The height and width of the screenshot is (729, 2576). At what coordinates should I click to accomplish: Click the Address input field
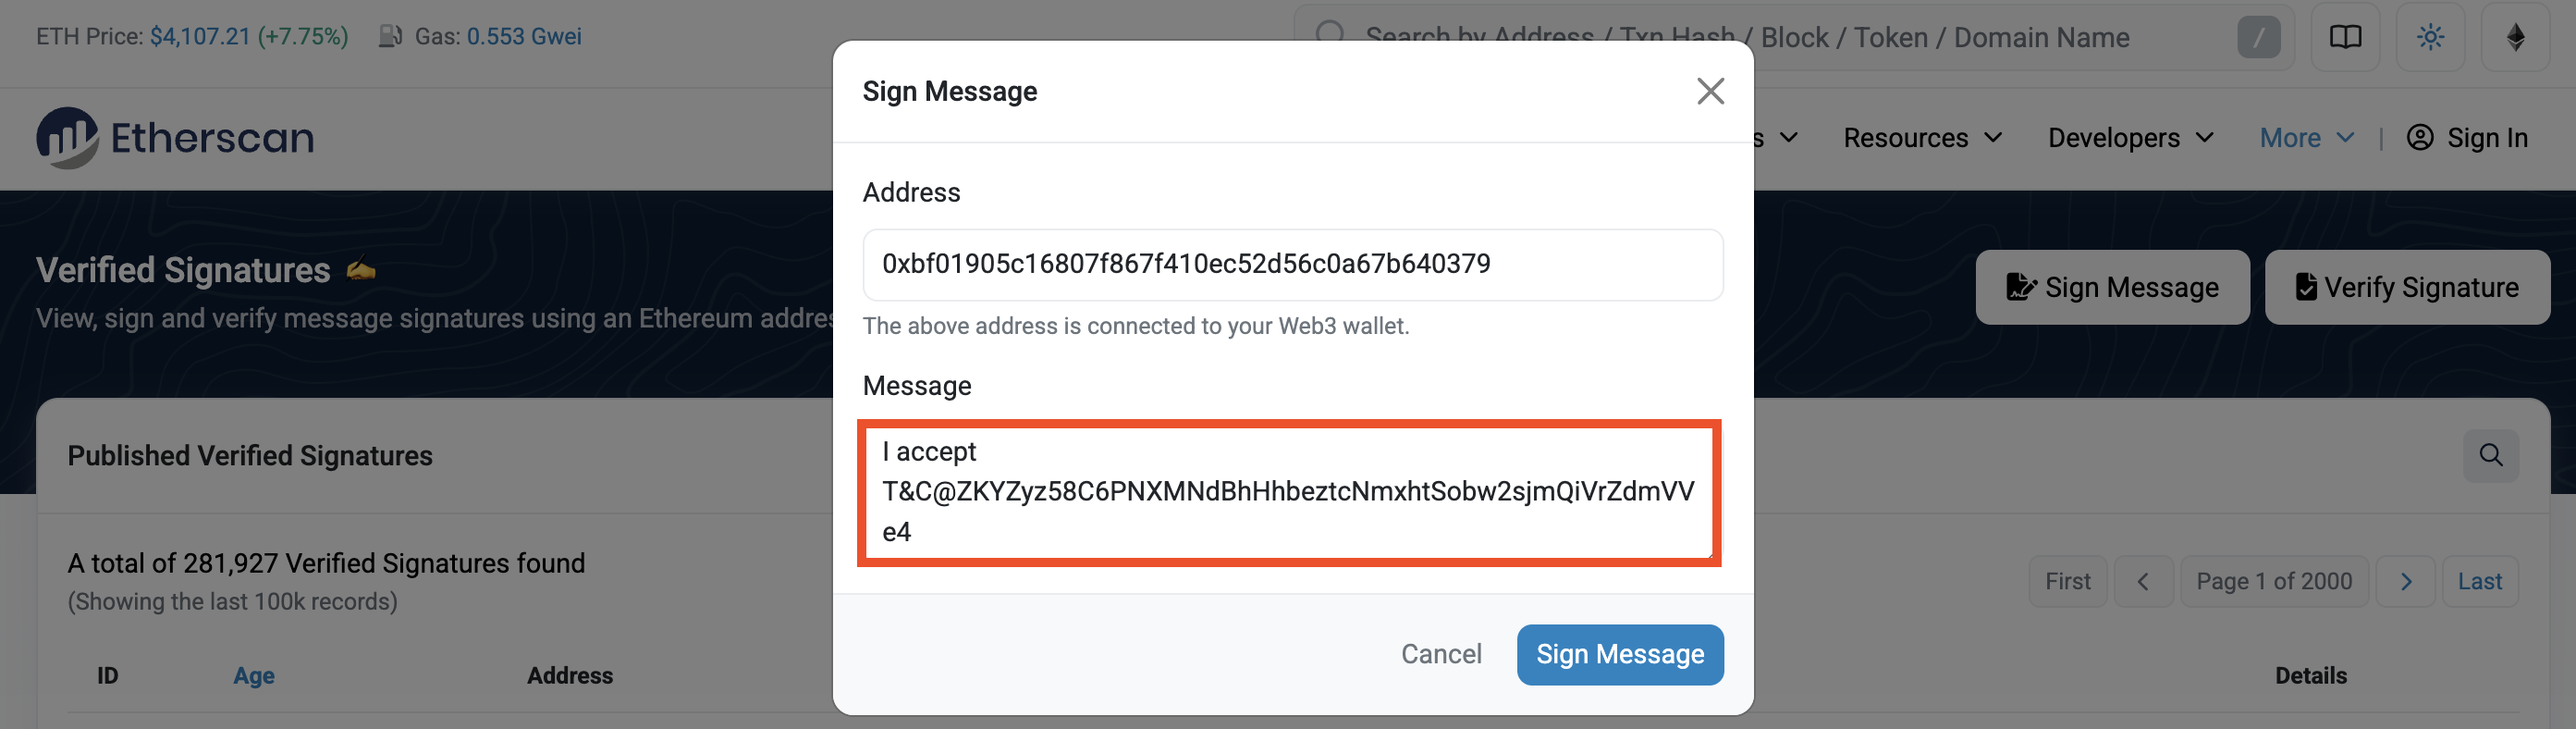[1292, 264]
